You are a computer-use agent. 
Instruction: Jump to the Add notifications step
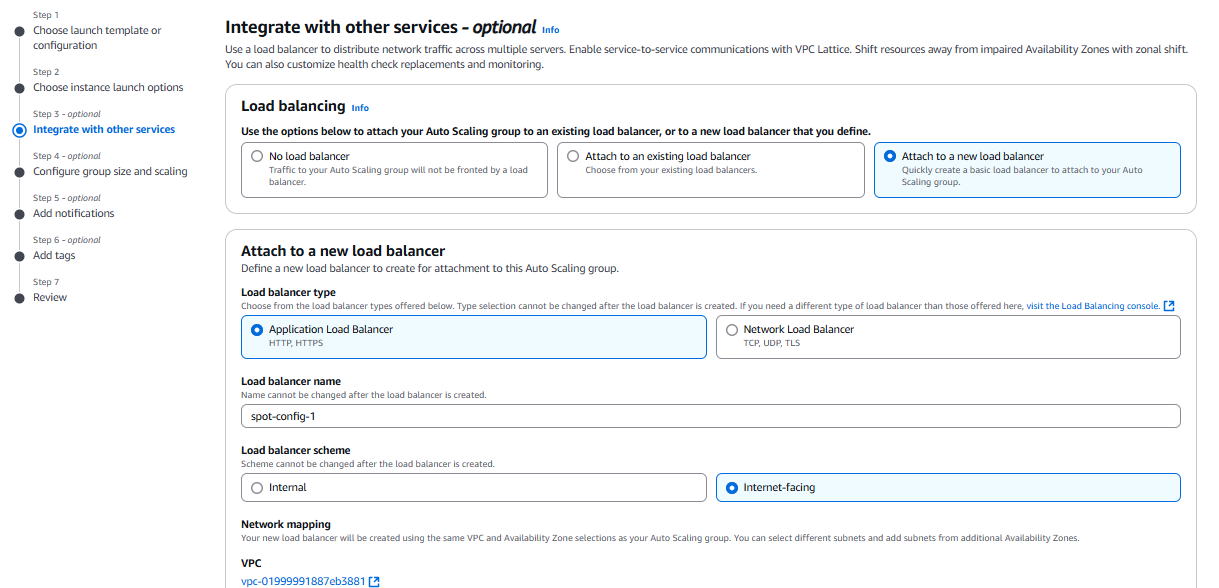click(73, 213)
